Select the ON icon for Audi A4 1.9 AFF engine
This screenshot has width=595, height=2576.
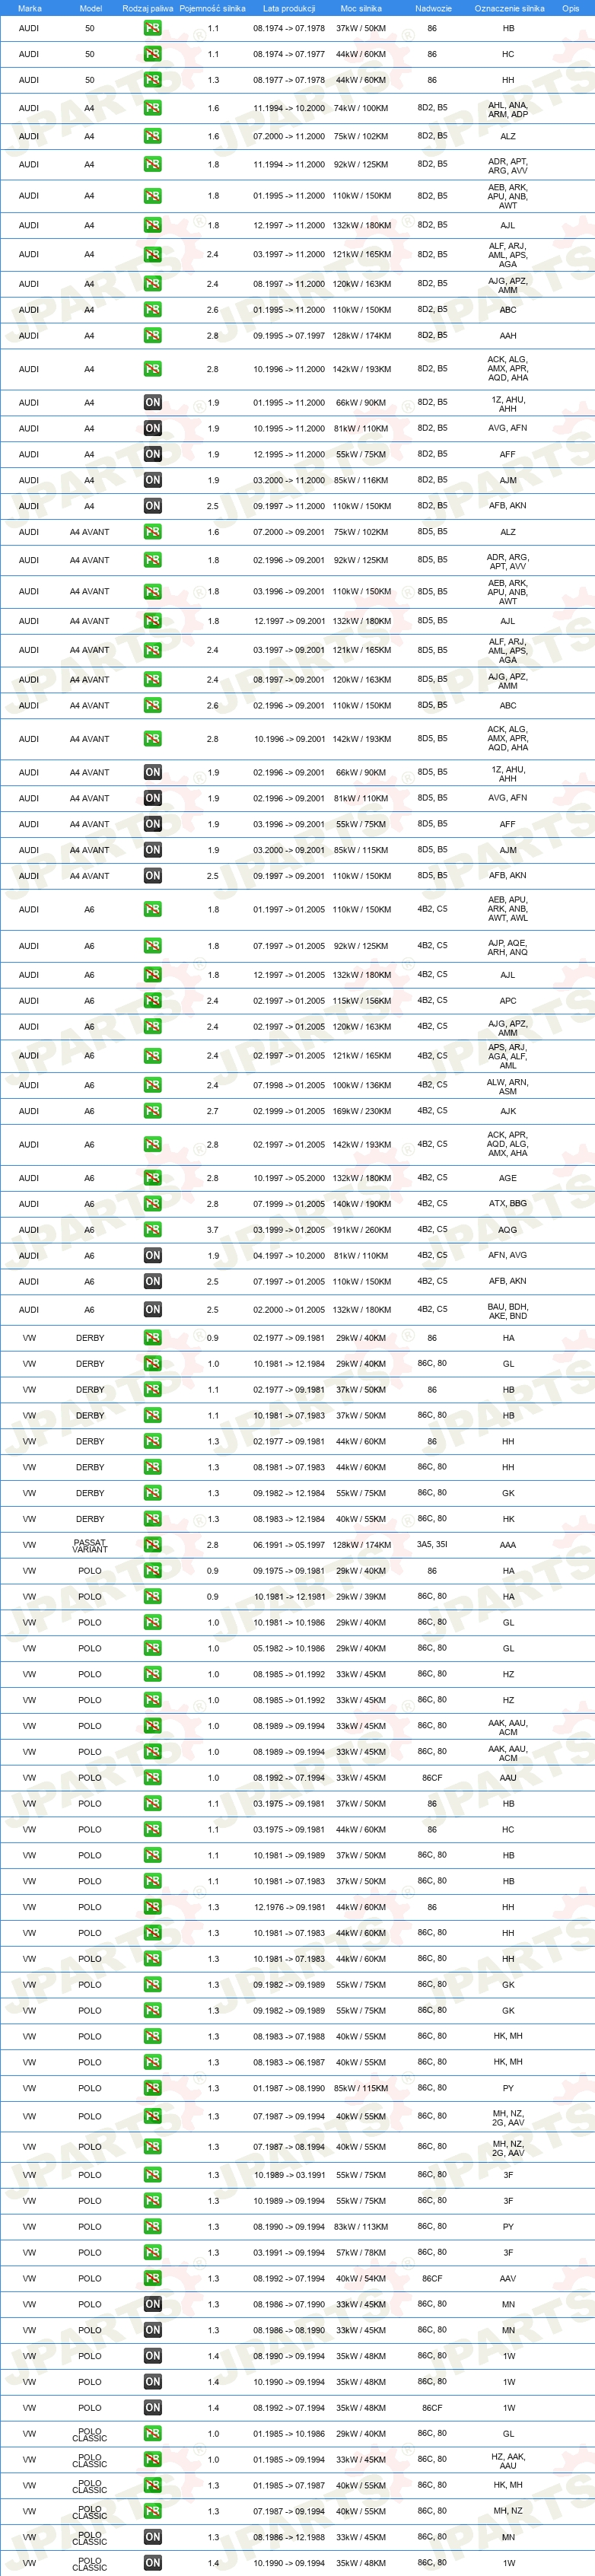152,454
